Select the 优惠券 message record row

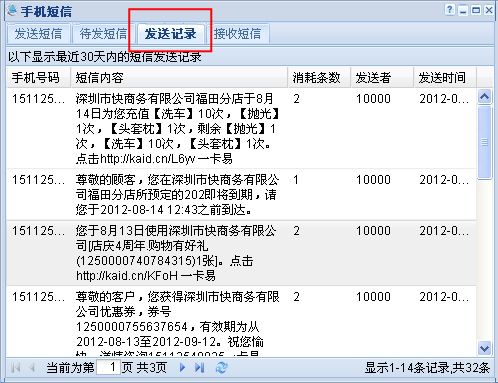(242, 321)
